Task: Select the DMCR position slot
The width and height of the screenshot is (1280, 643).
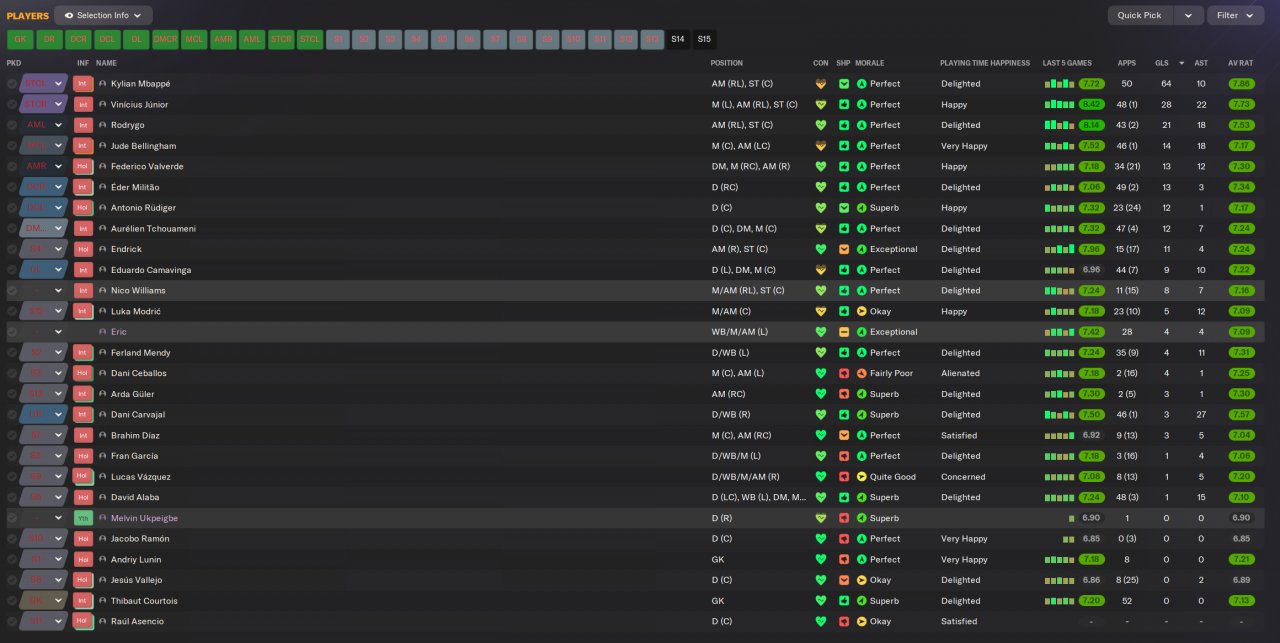Action: pos(165,40)
